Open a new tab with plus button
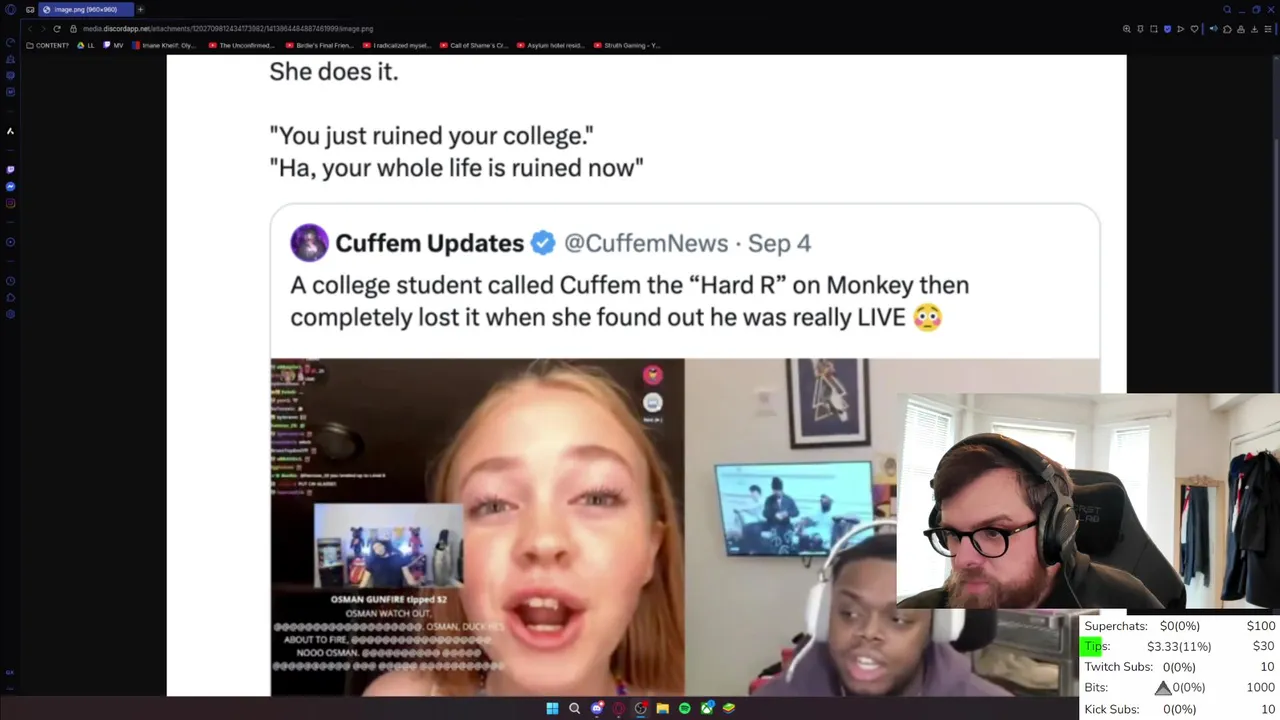Screen dimensions: 1280x720 pos(140,9)
